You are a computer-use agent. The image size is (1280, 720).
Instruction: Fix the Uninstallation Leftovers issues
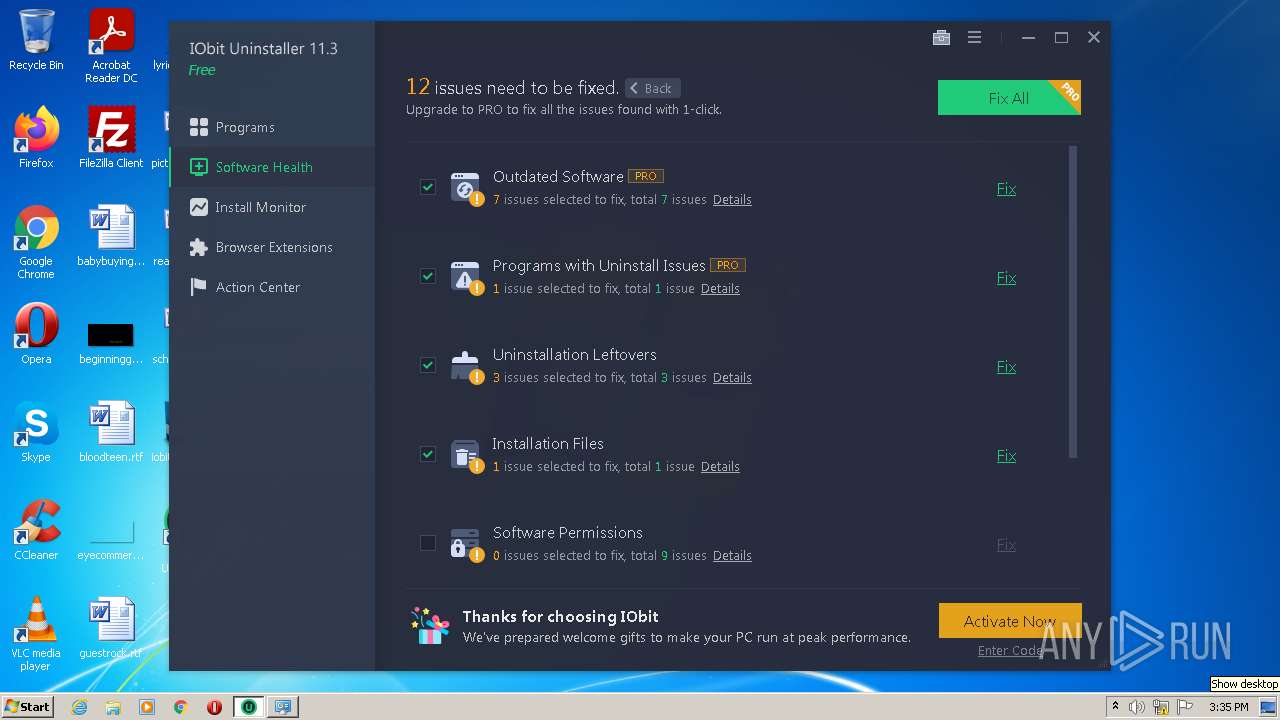click(1006, 366)
